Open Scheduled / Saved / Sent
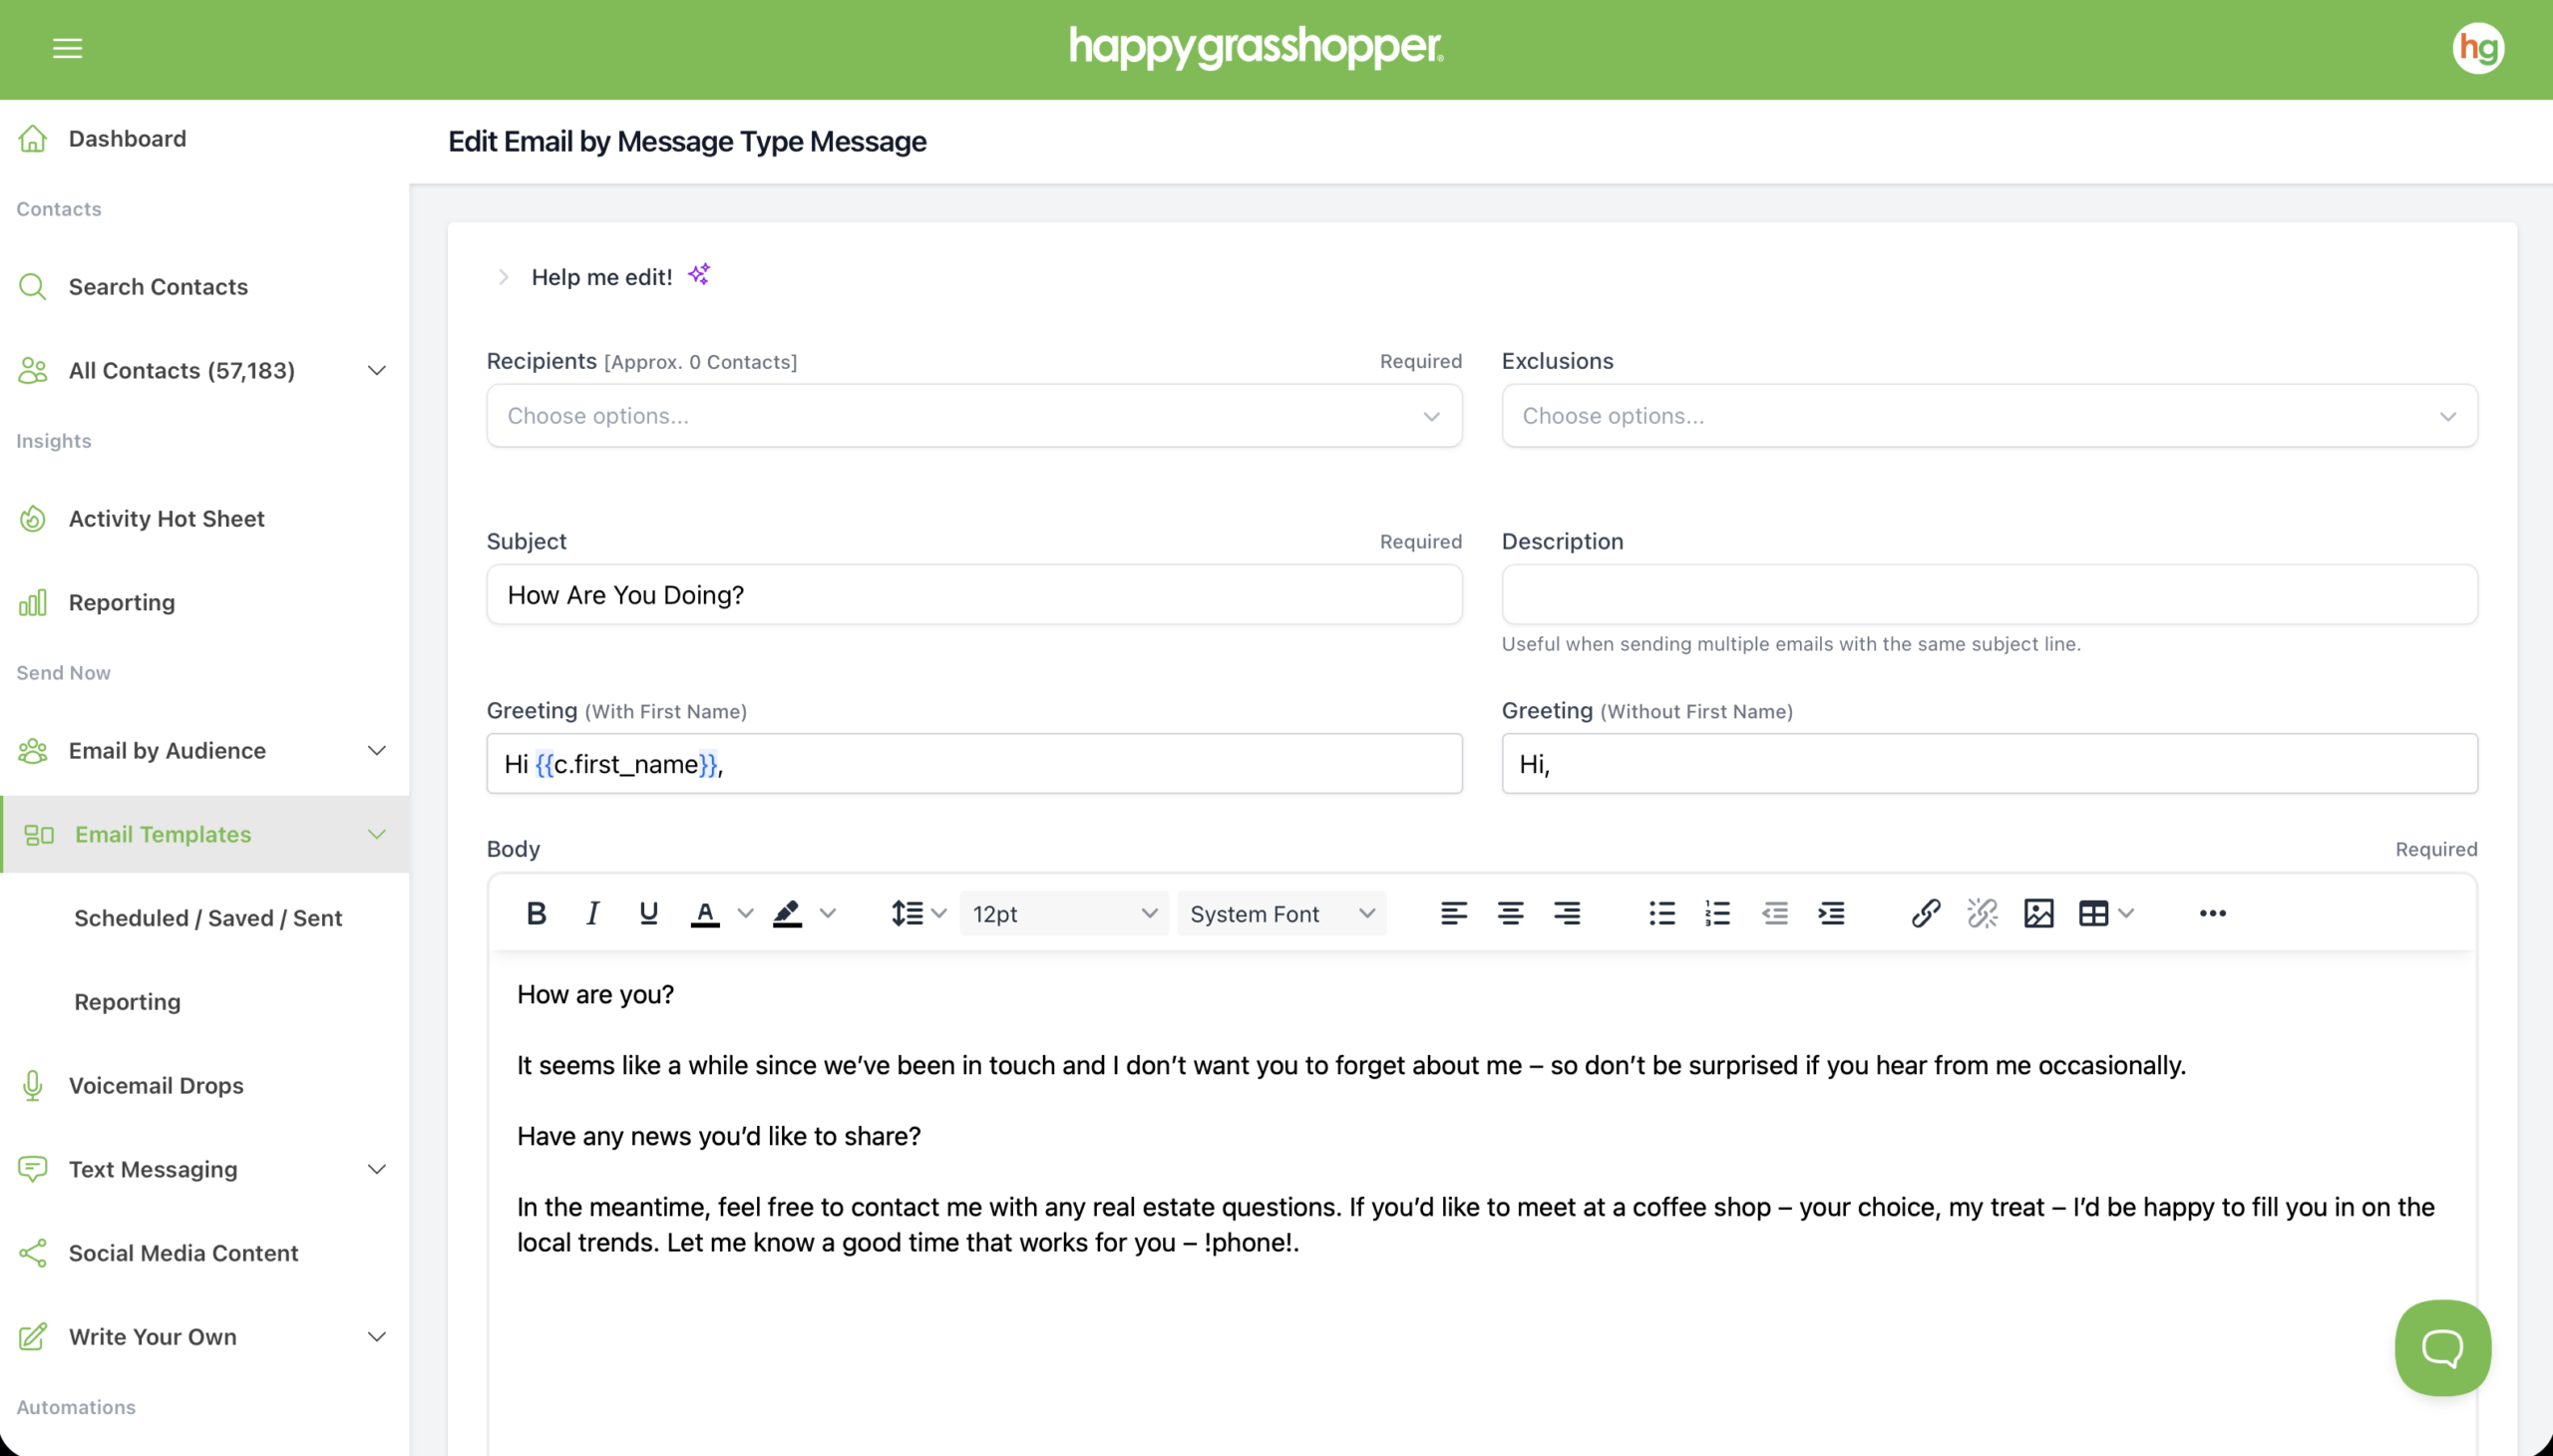This screenshot has width=2553, height=1456. (x=208, y=918)
